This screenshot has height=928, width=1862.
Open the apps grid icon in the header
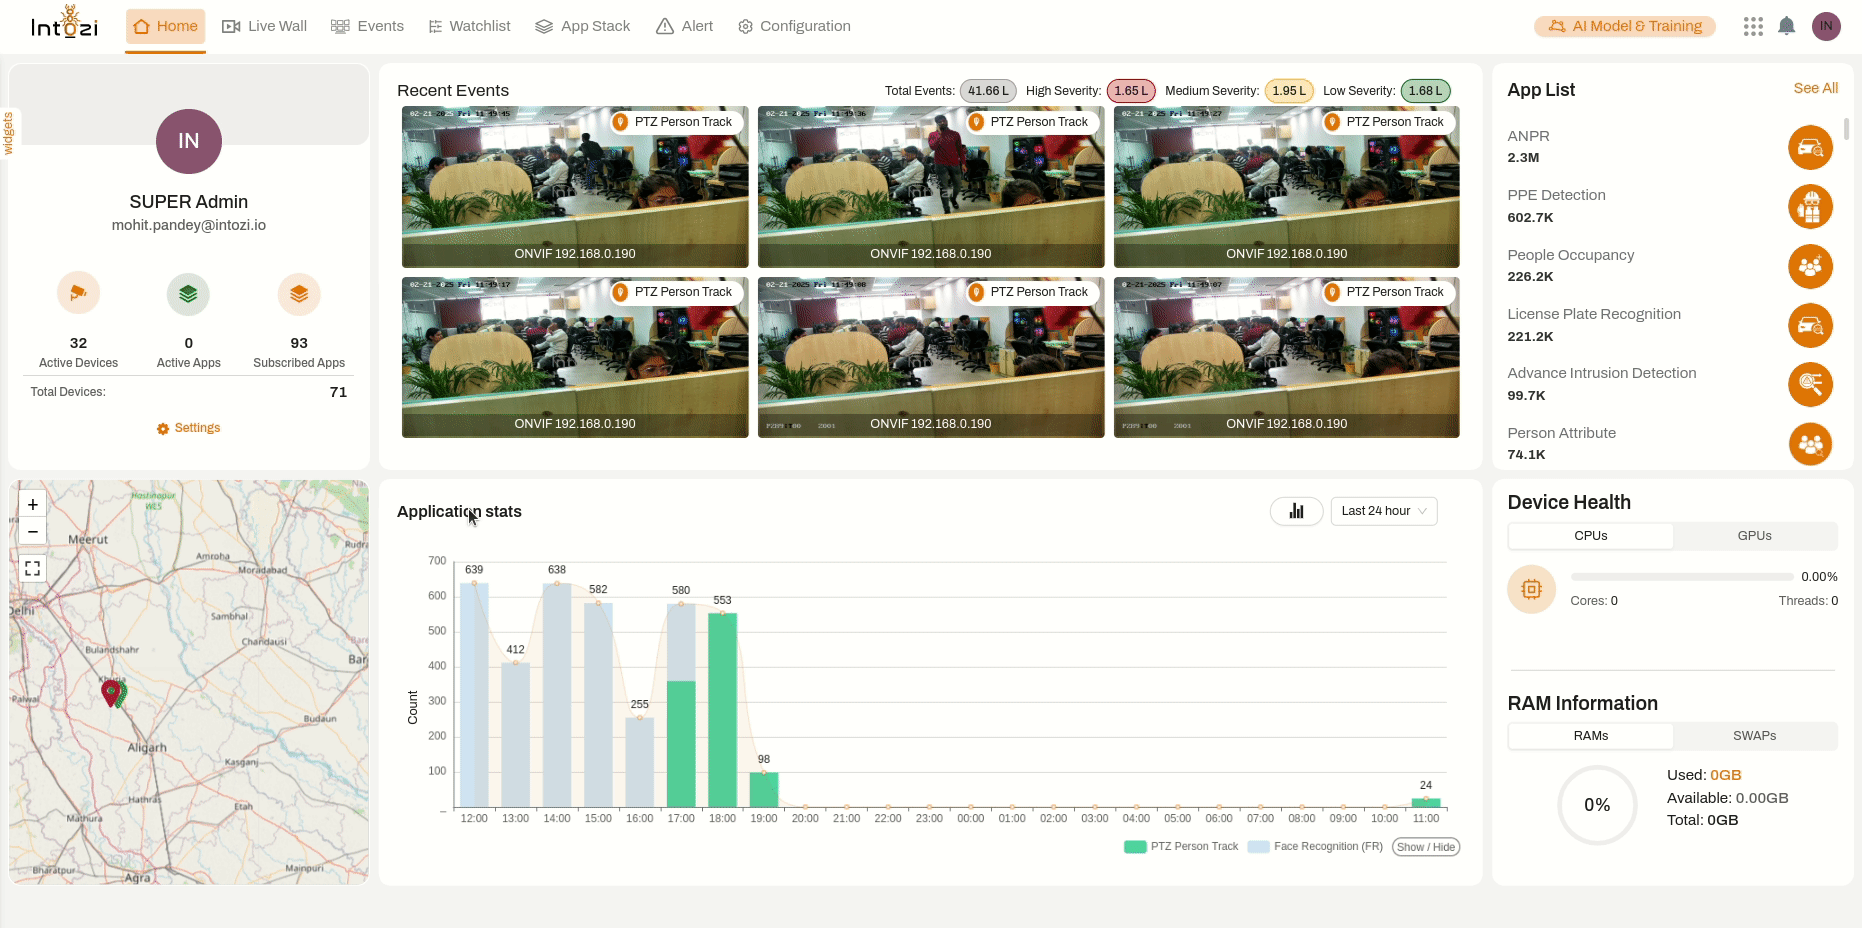point(1752,26)
